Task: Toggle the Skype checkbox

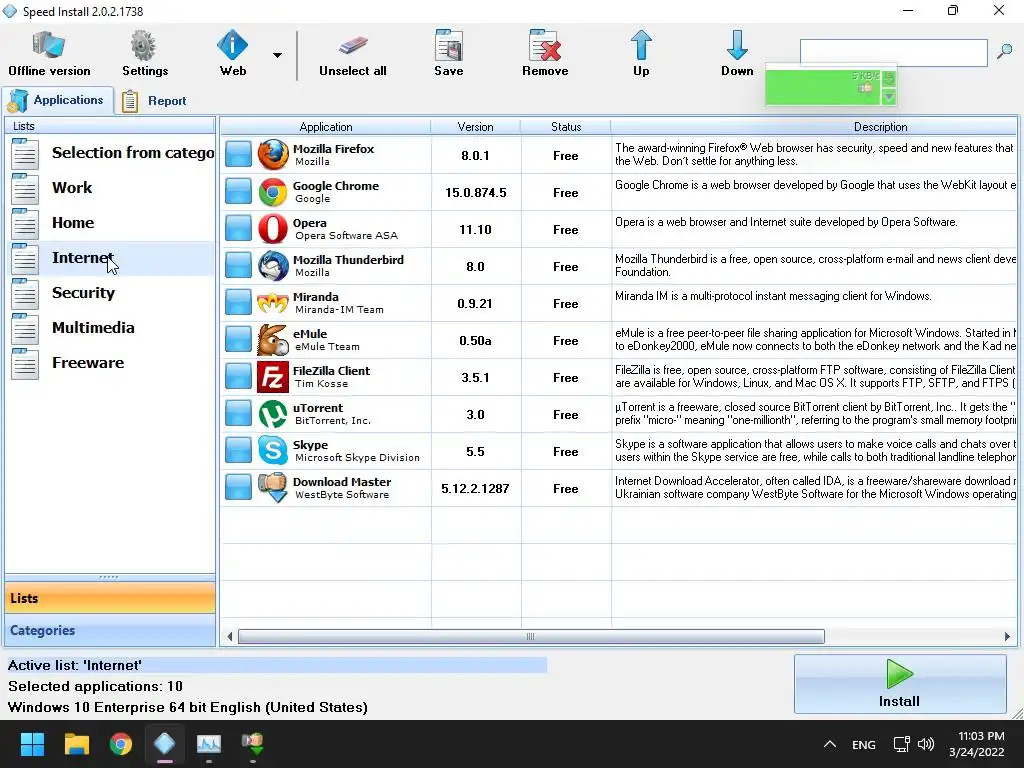Action: (x=238, y=451)
